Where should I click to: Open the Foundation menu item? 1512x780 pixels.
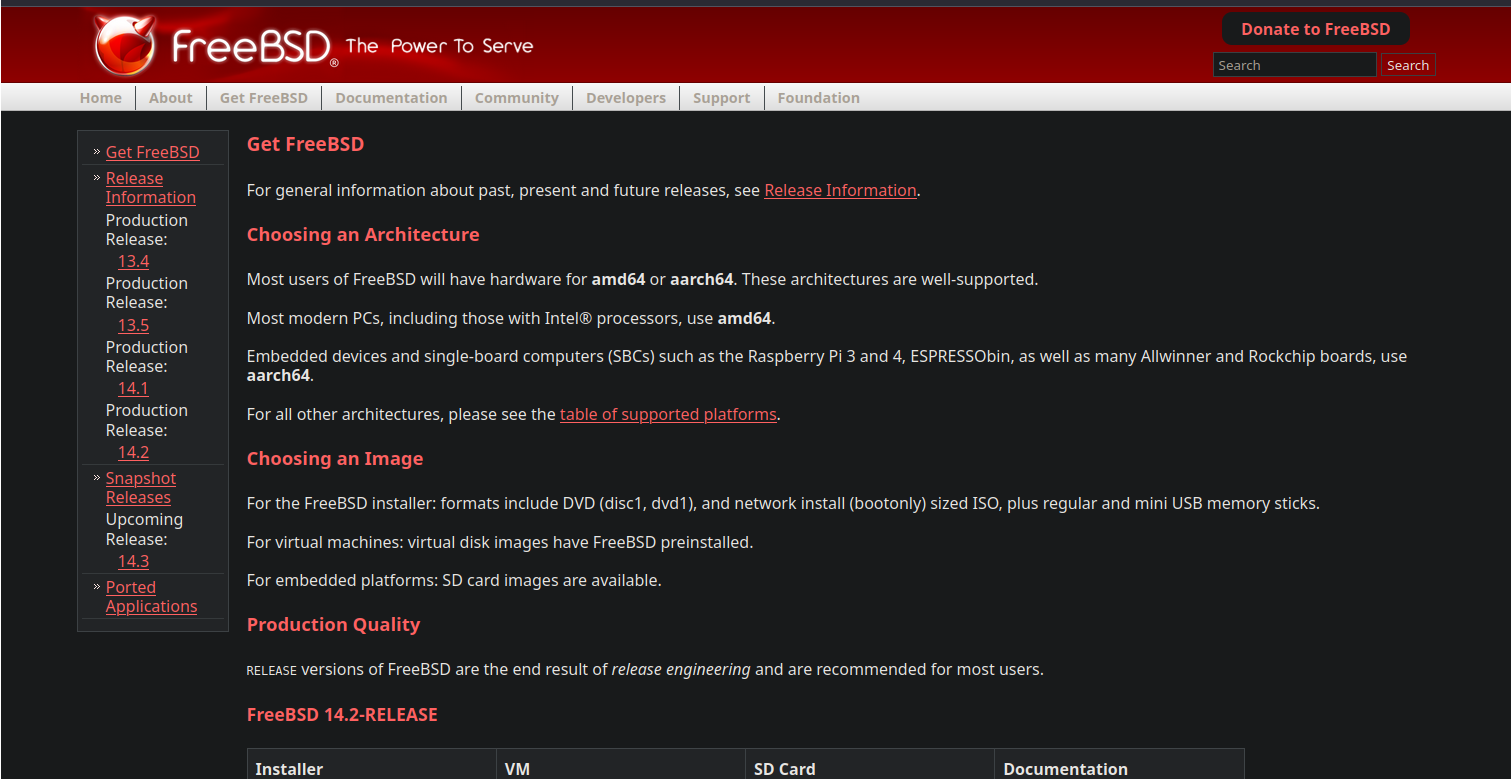819,98
